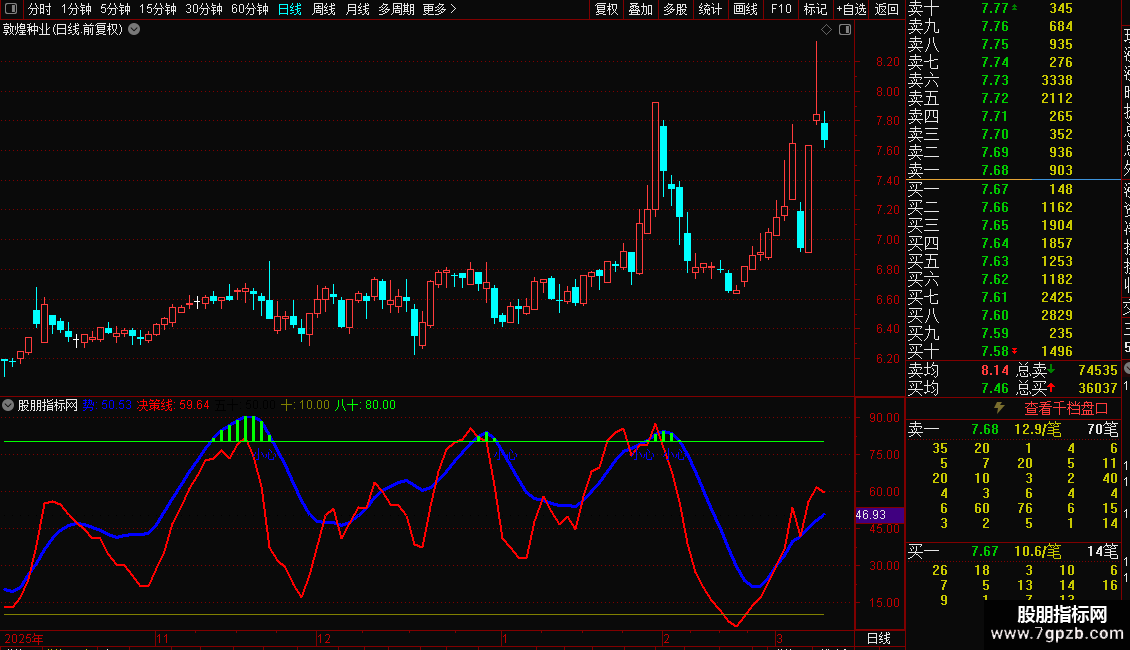Viewport: 1130px width, 650px height.
Task: Click the 叠加 overlay button
Action: [x=640, y=9]
